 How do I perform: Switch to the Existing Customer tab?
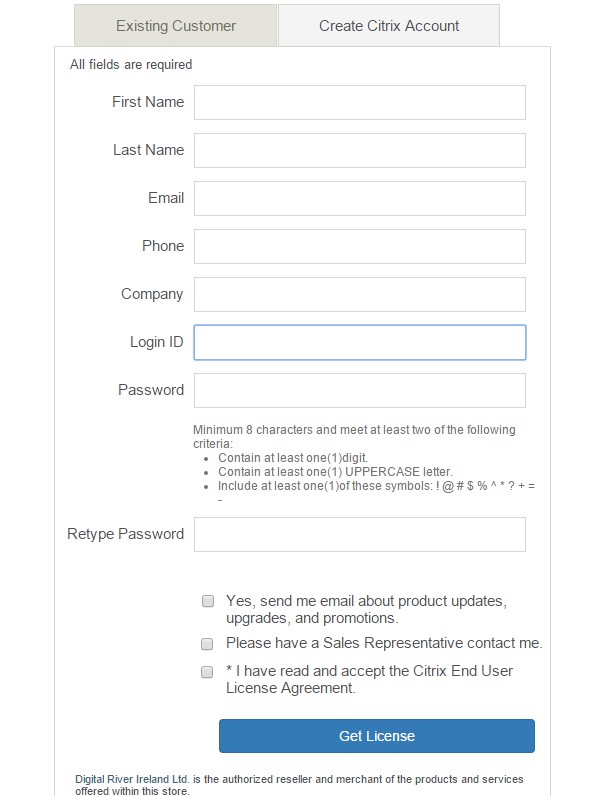click(176, 26)
